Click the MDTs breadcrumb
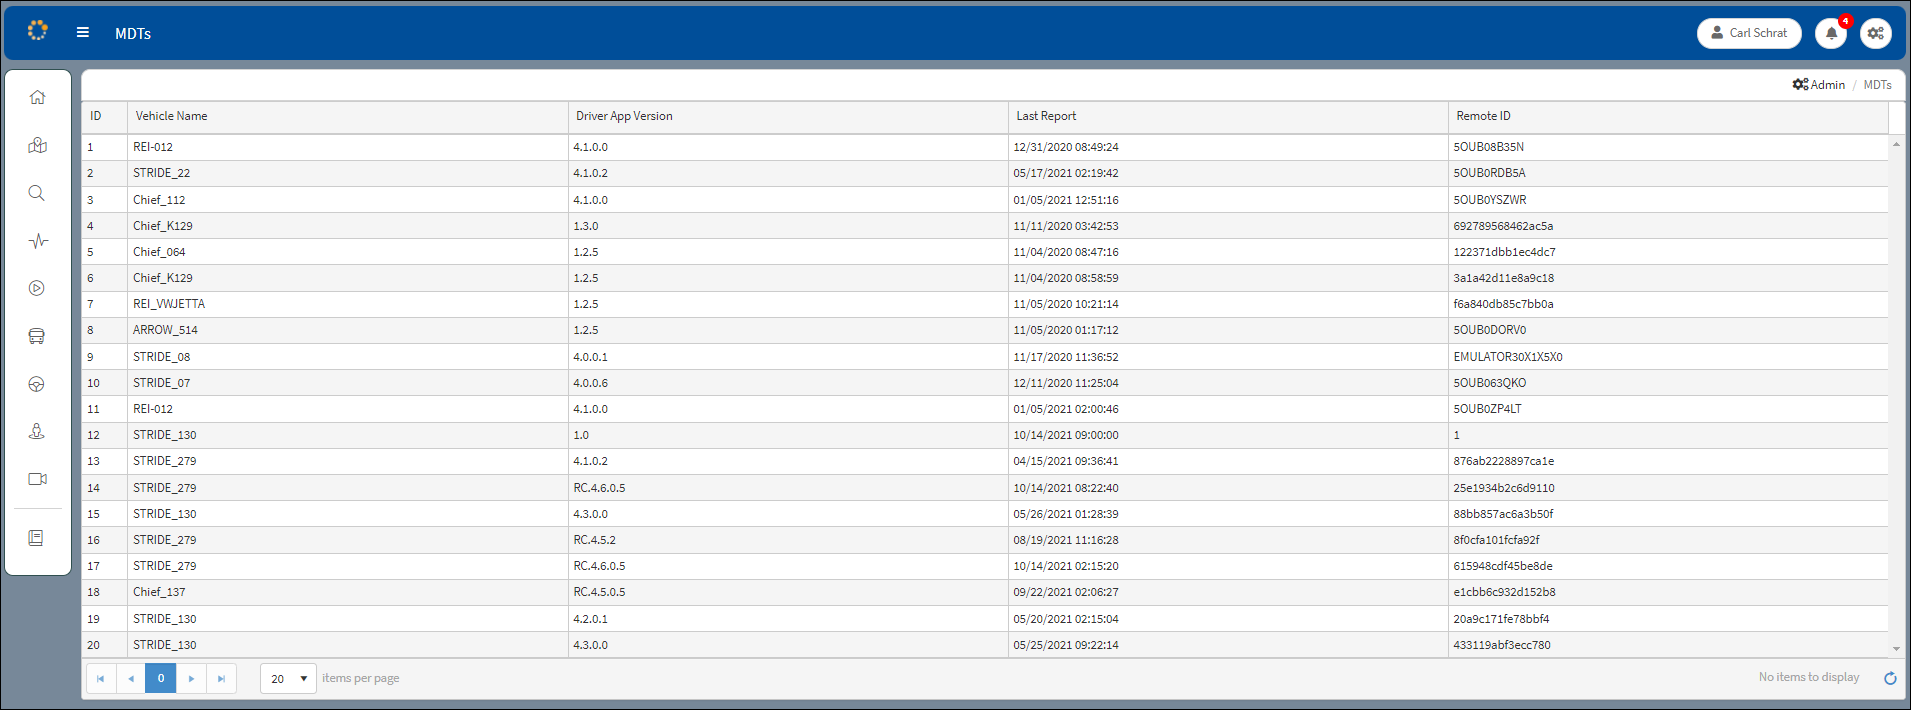Viewport: 1911px width, 710px height. (1877, 85)
